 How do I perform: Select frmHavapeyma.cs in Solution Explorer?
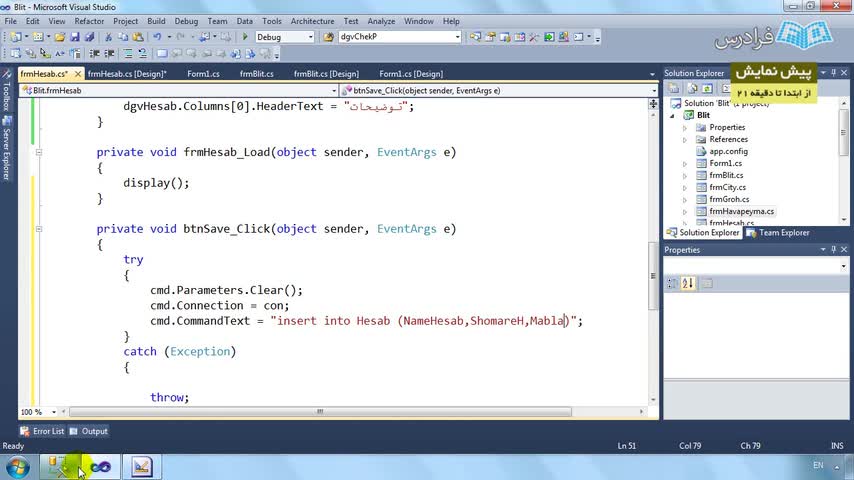coord(741,211)
